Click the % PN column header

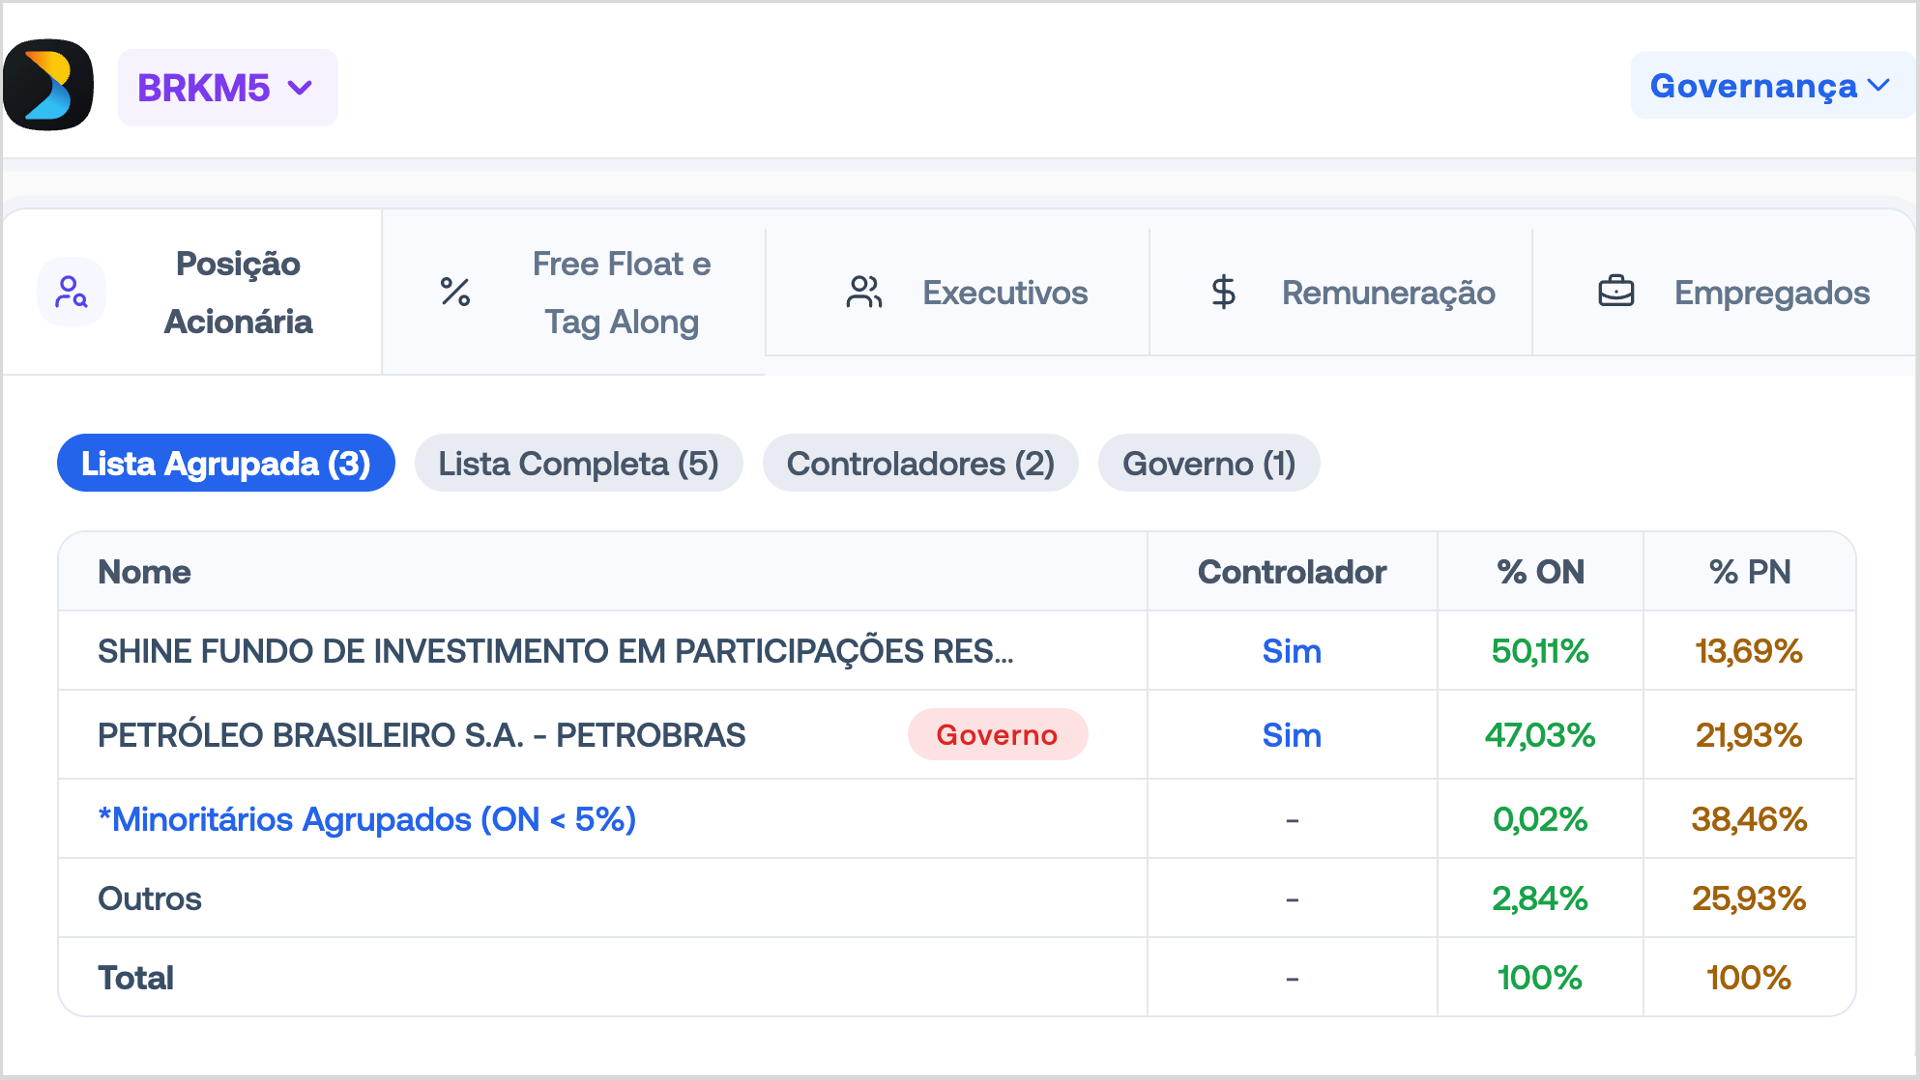coord(1750,572)
